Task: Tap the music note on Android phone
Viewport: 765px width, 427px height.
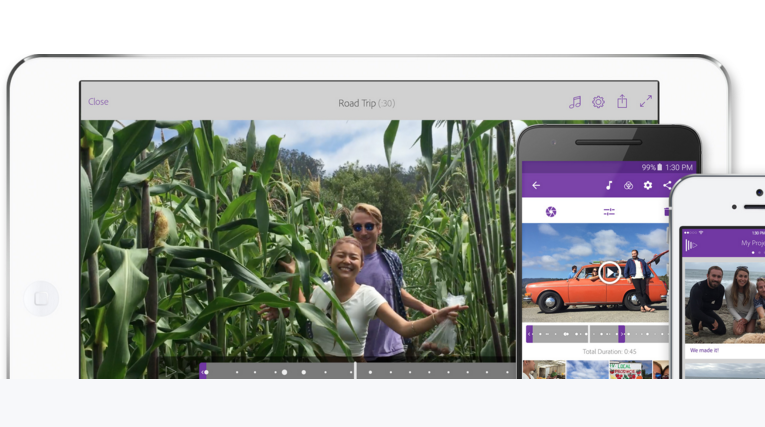Action: 609,185
